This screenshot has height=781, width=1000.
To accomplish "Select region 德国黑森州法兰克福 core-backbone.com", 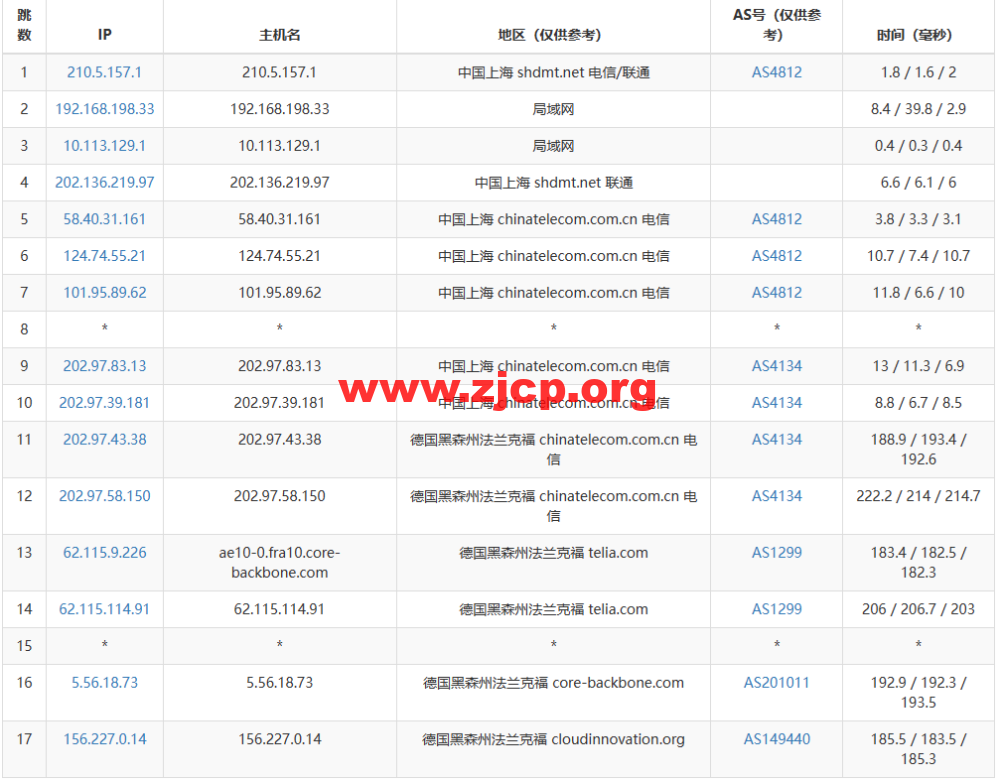I will pos(553,683).
